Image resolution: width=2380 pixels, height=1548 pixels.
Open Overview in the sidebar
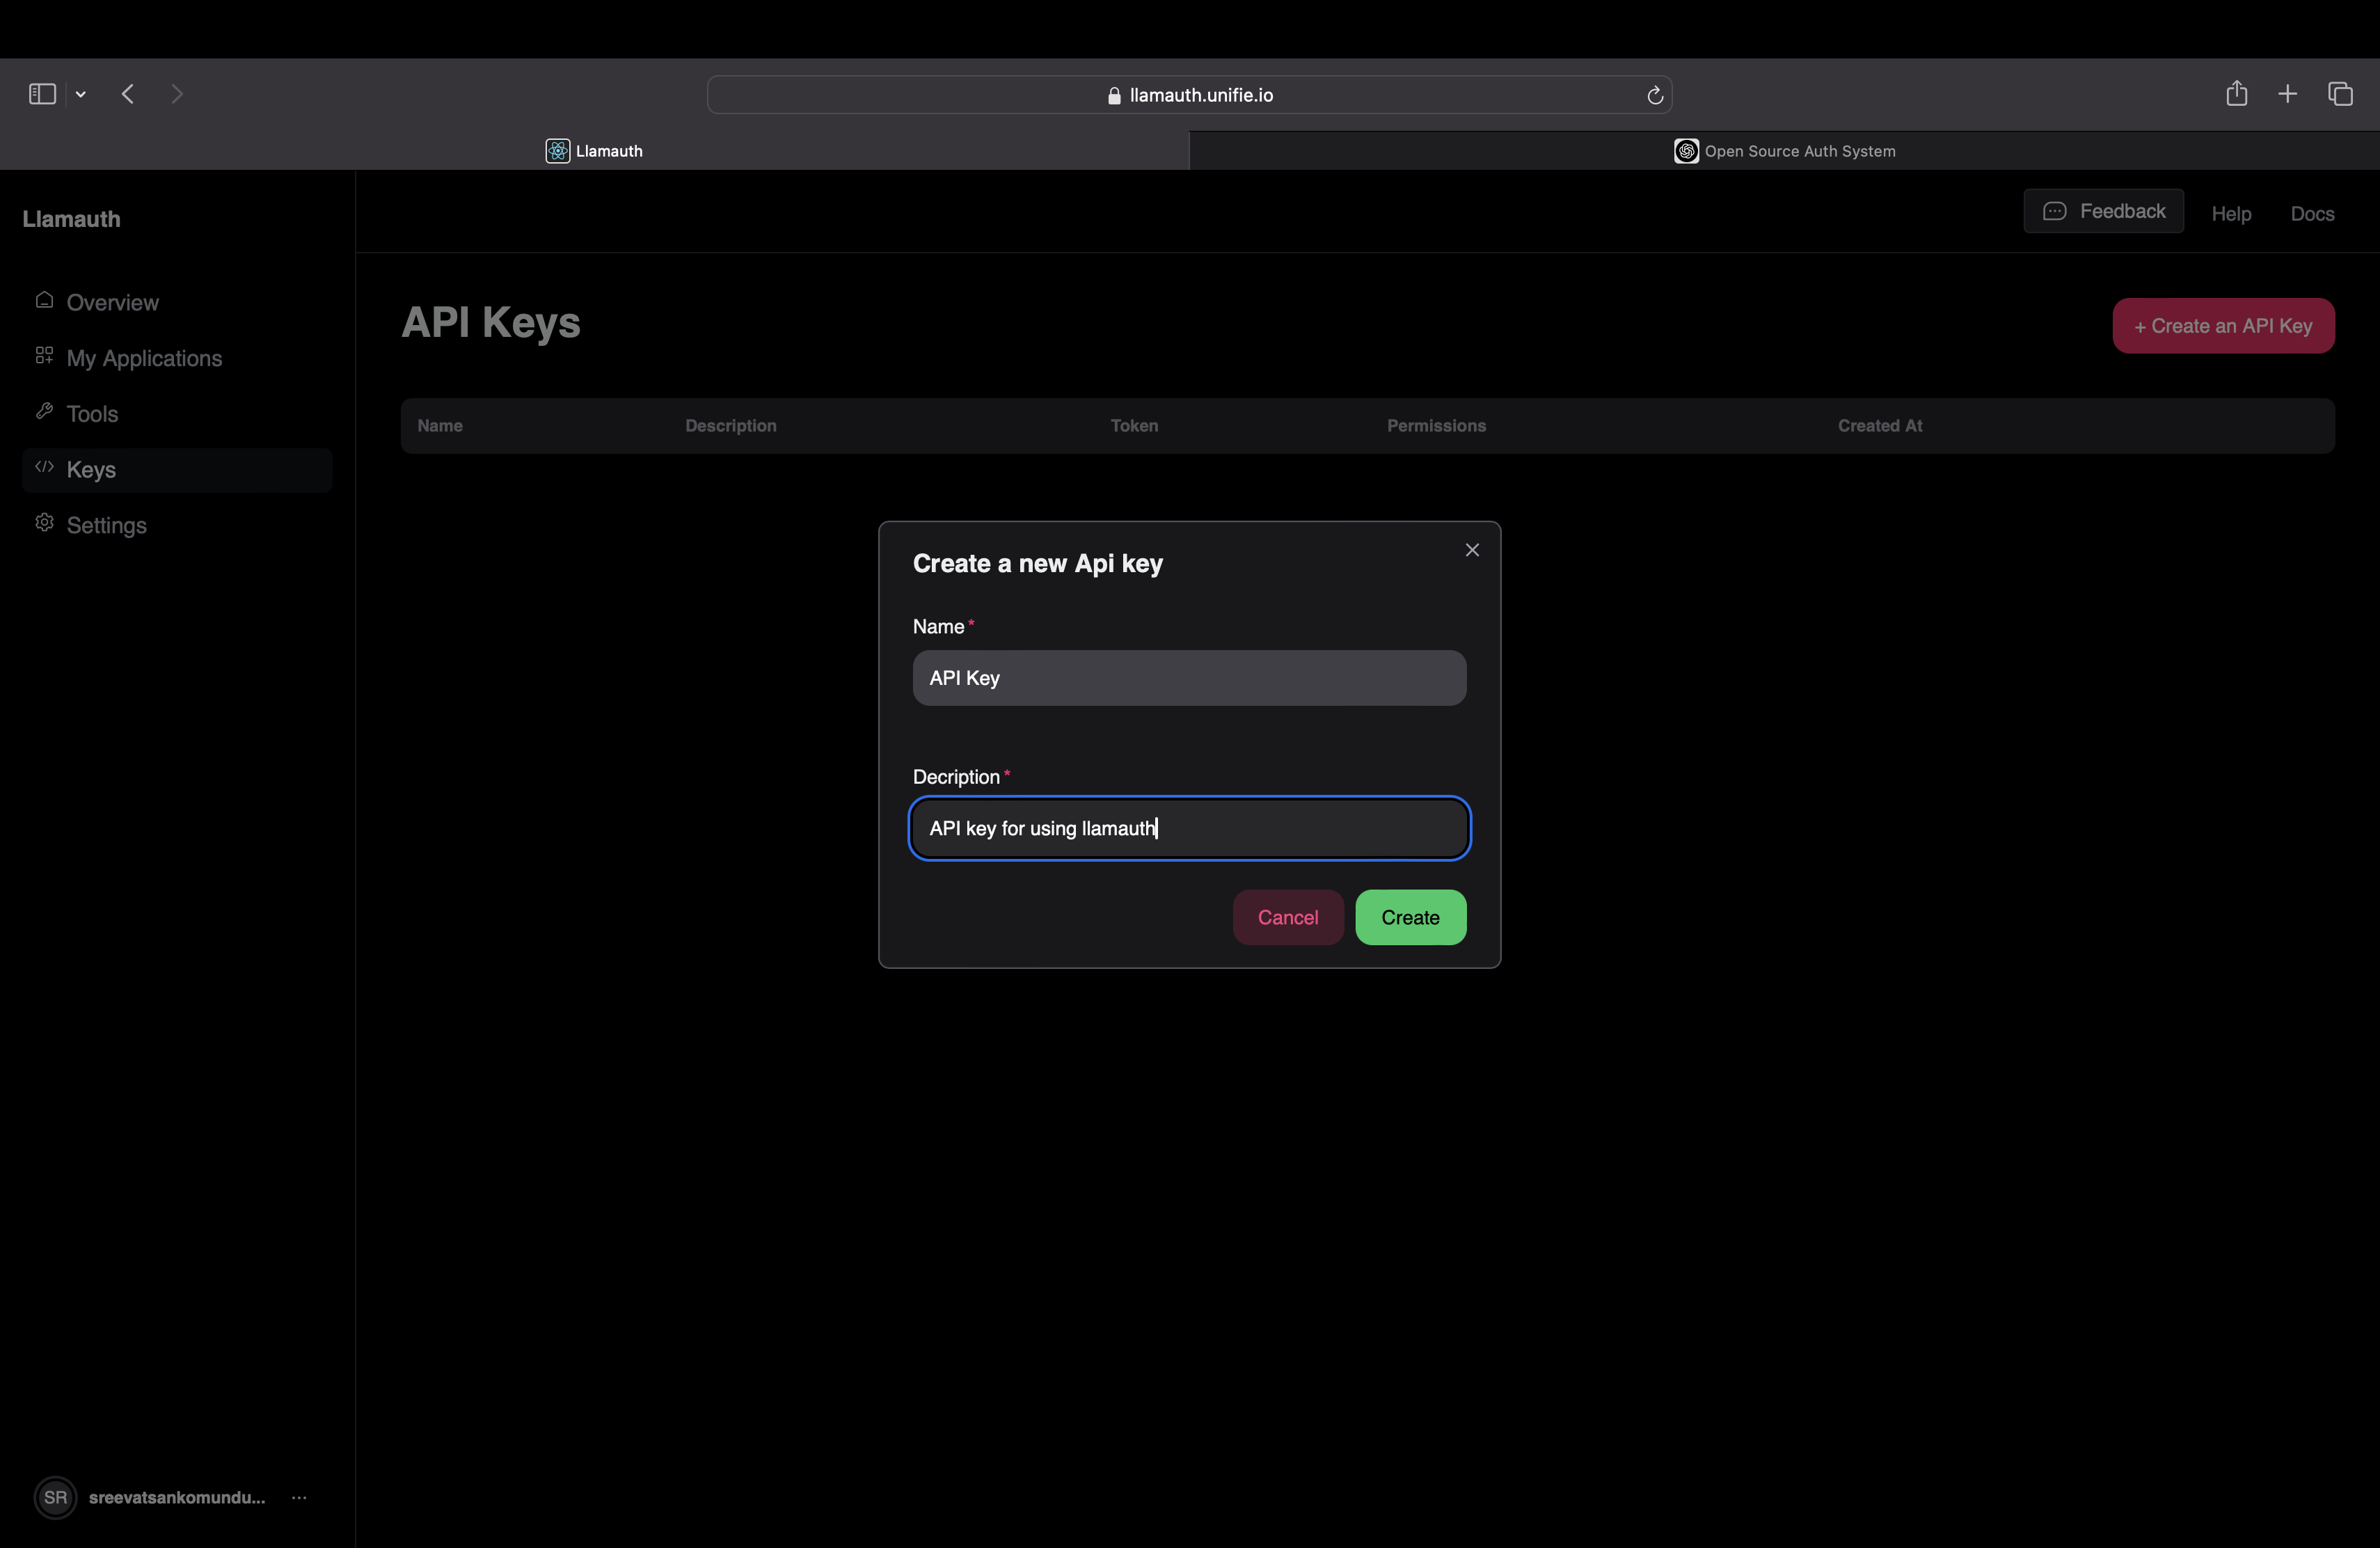pos(177,302)
